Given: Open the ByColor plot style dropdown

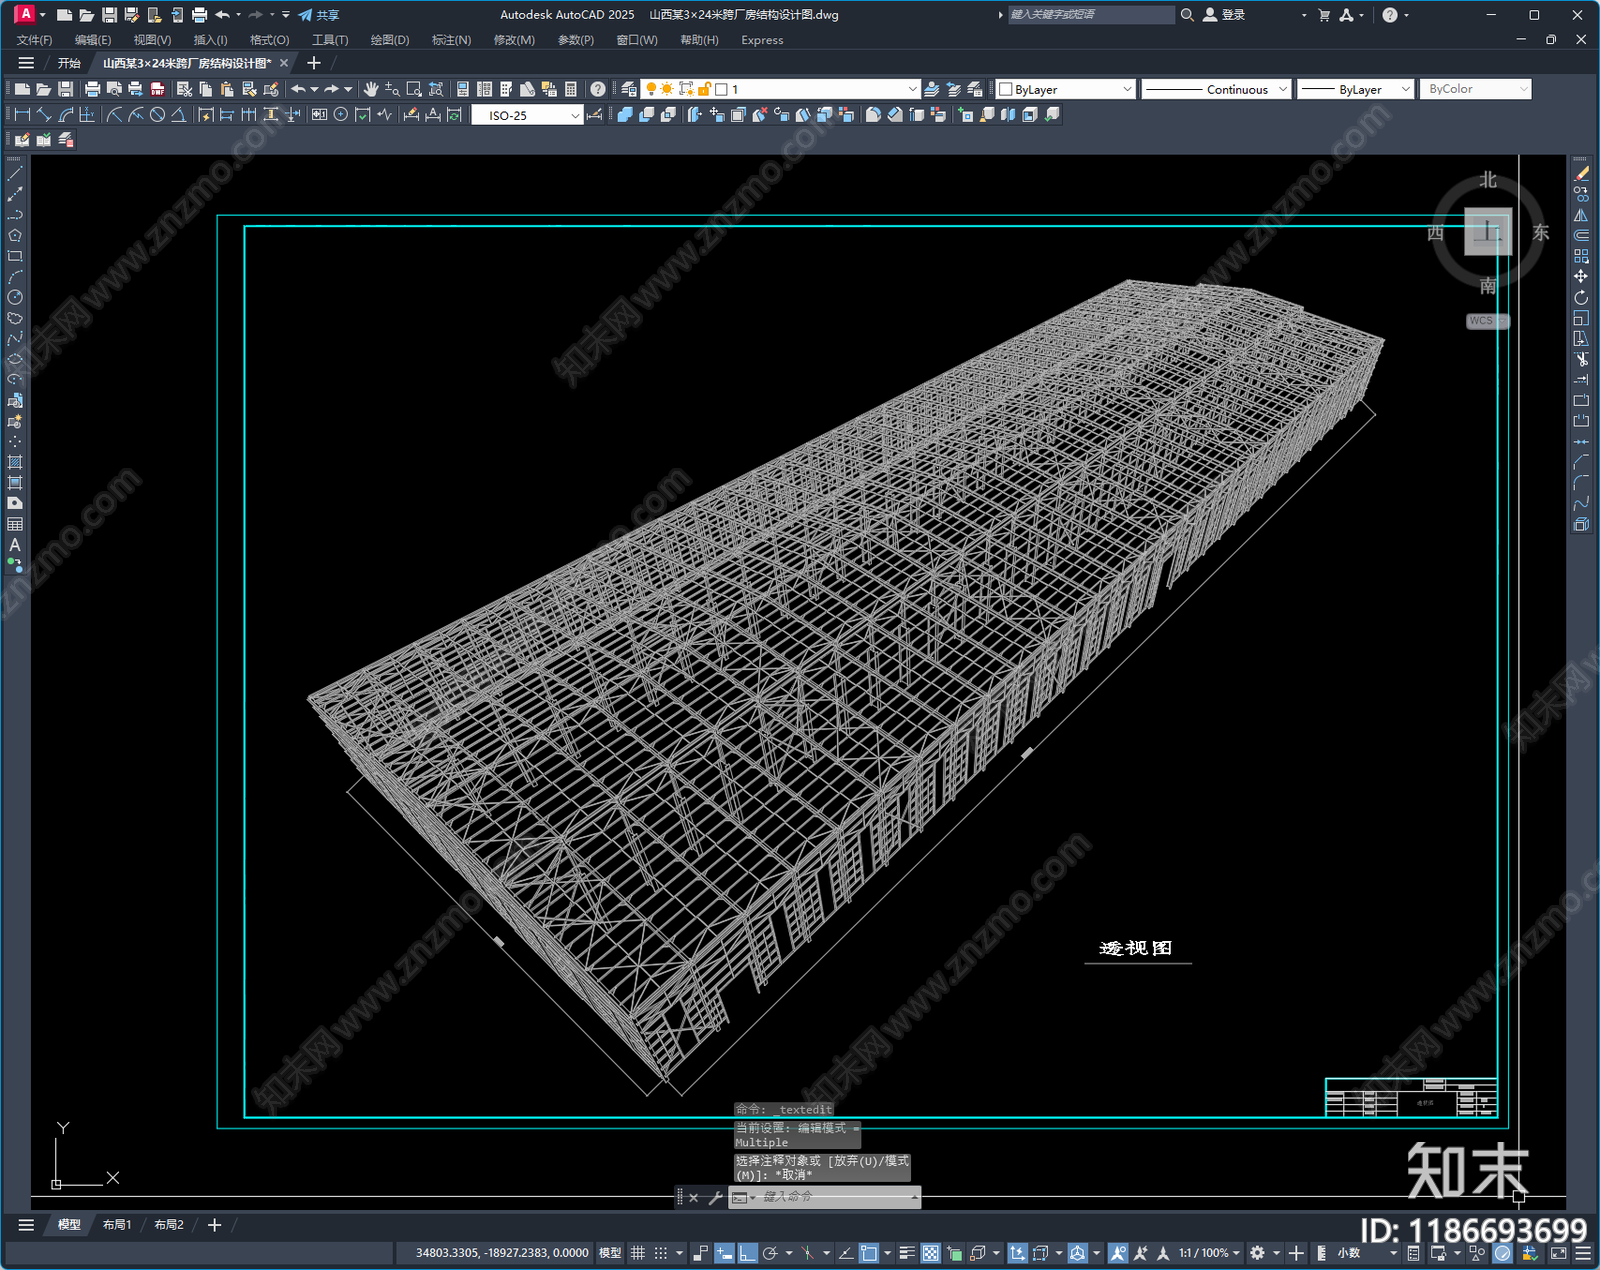Looking at the screenshot, I should [x=1475, y=89].
